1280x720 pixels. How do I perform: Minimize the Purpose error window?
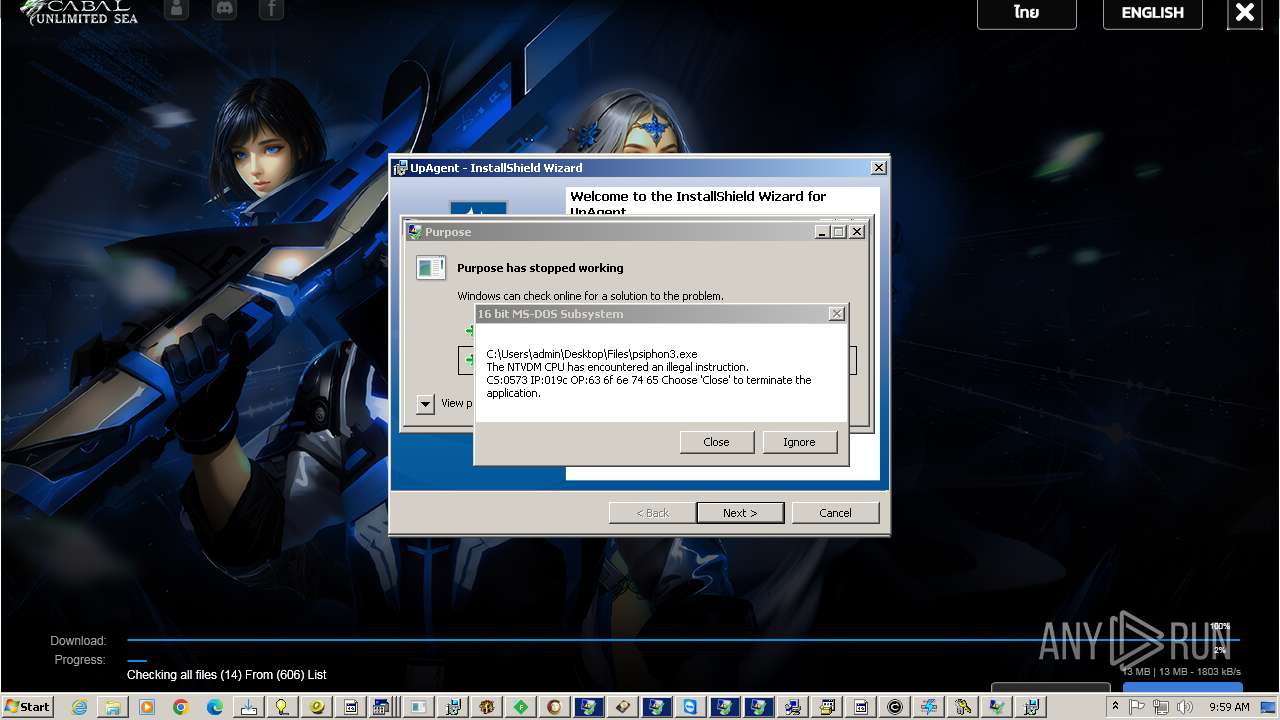822,232
